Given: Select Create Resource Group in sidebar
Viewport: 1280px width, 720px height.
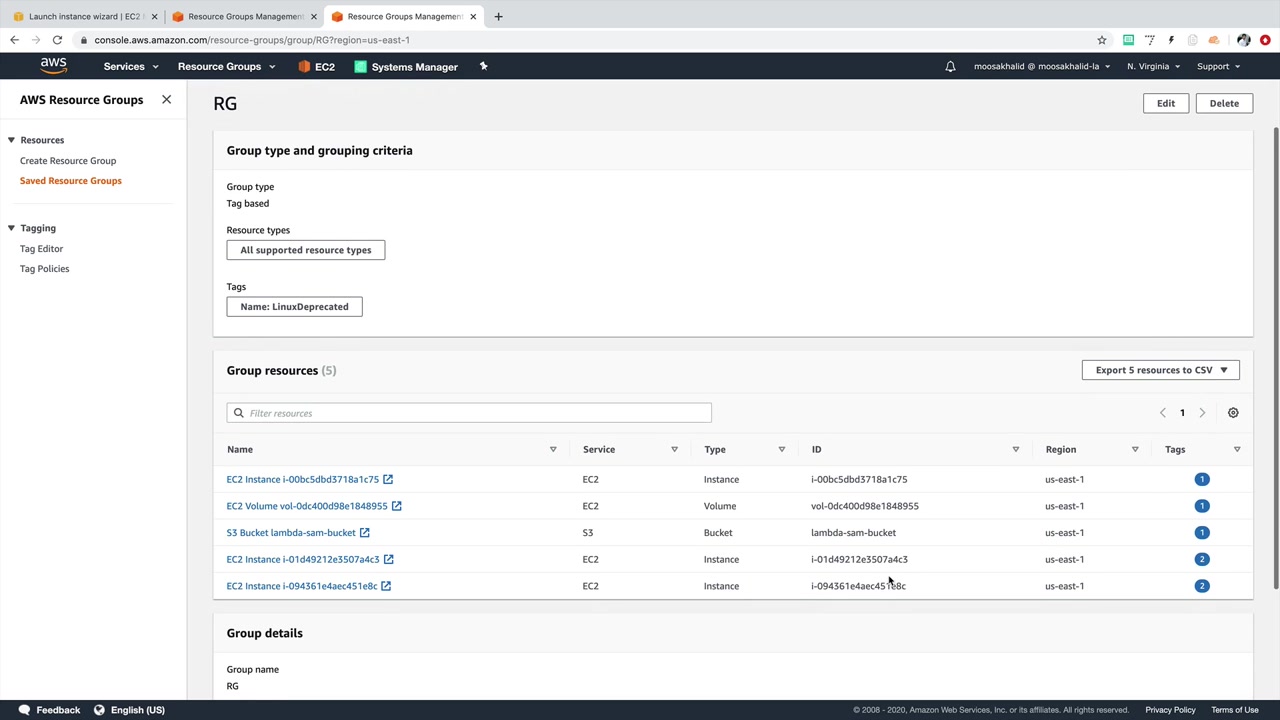Looking at the screenshot, I should pos(68,161).
